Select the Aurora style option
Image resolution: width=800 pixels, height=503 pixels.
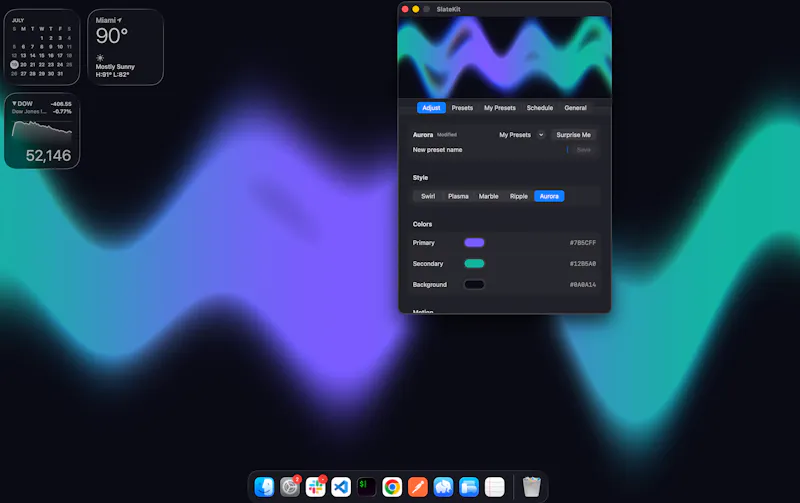tap(549, 196)
